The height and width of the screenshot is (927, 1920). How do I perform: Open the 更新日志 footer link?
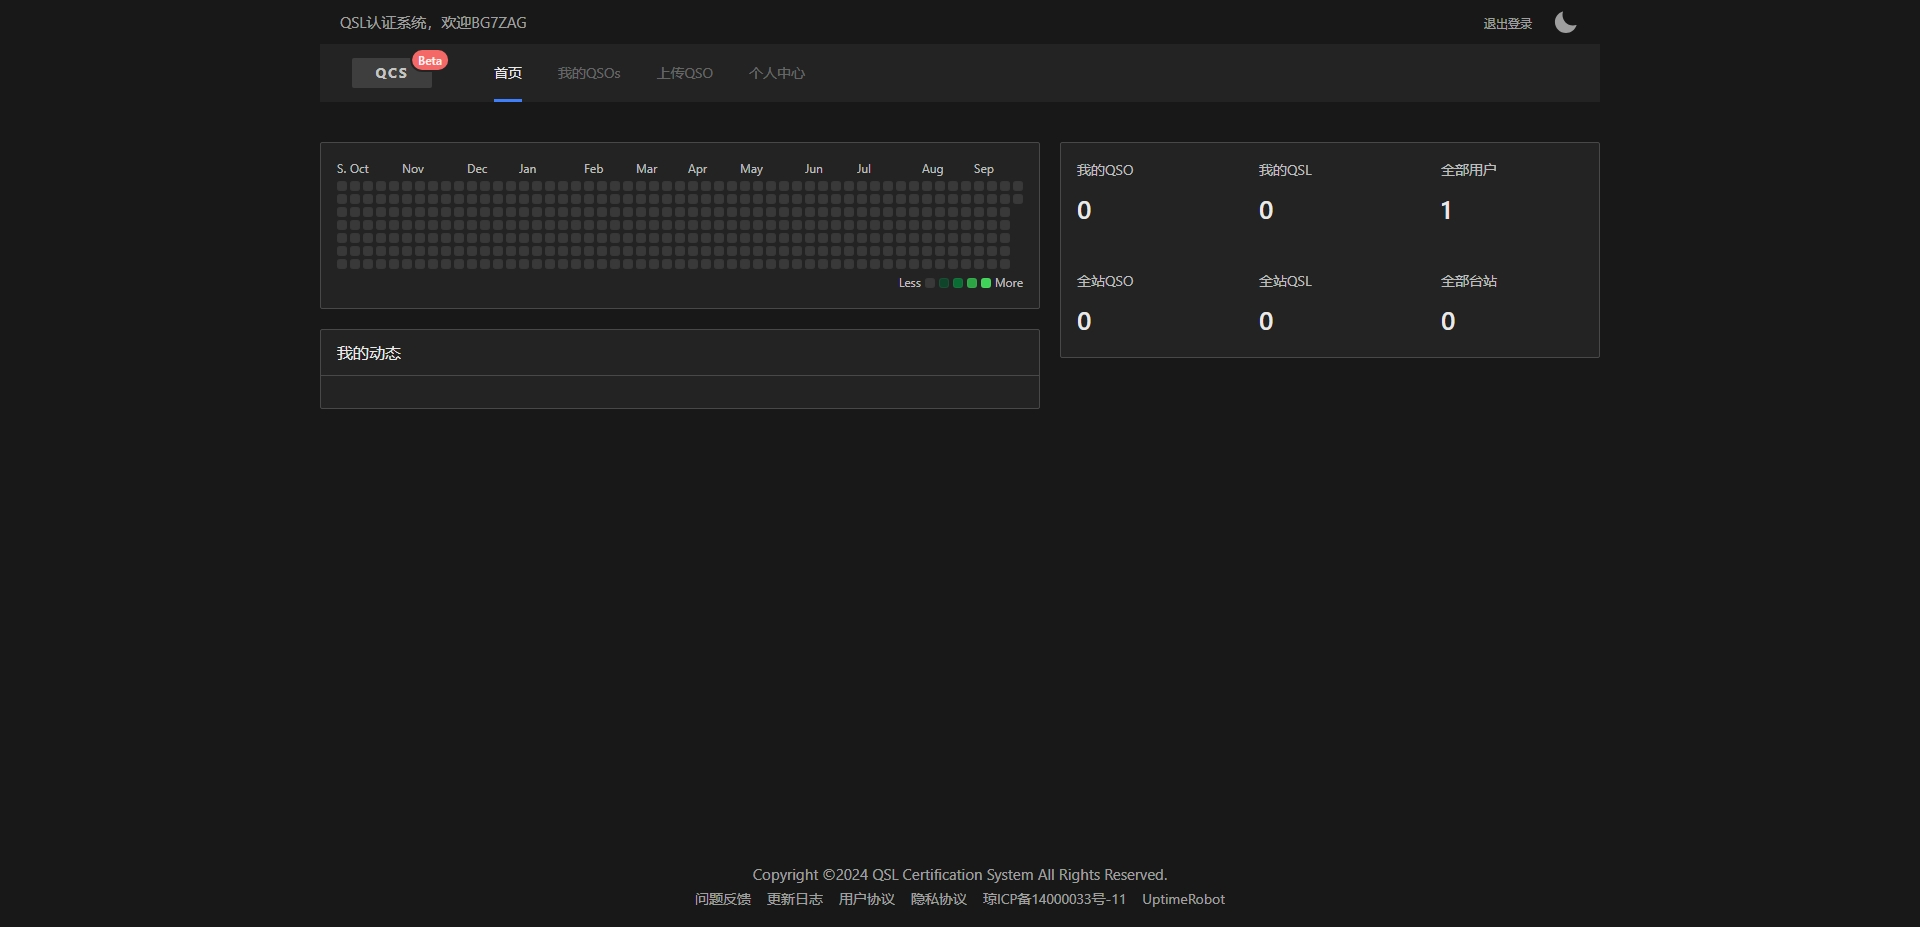[x=795, y=899]
